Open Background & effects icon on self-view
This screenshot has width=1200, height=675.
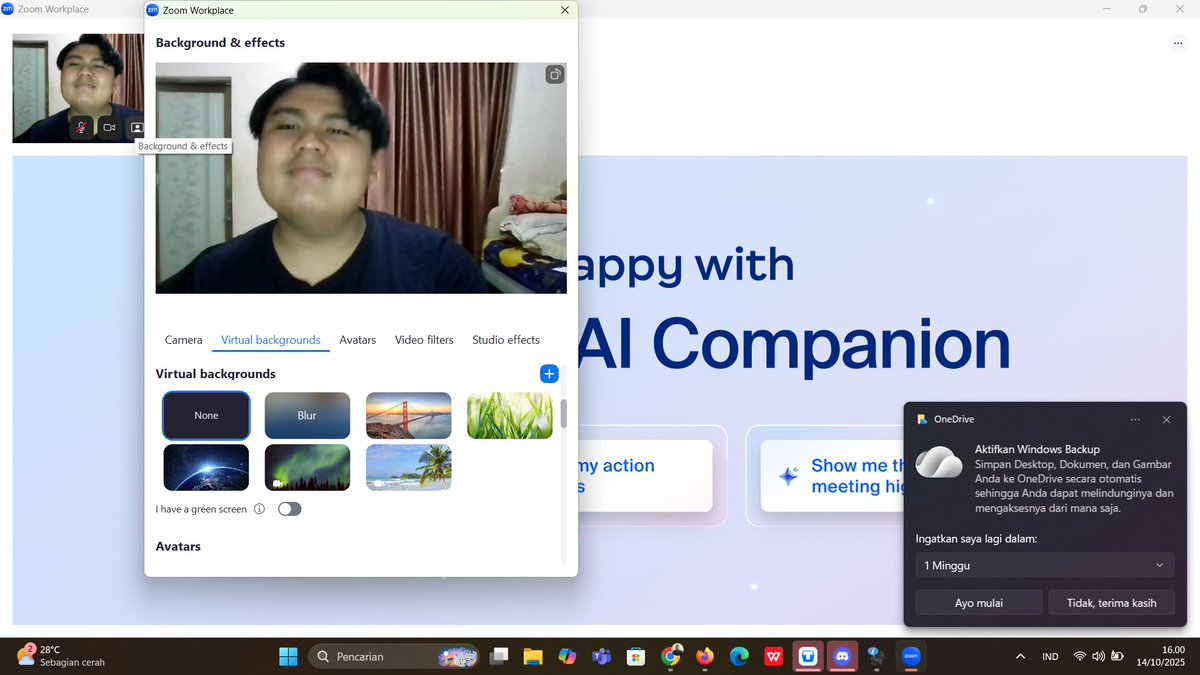click(x=137, y=128)
